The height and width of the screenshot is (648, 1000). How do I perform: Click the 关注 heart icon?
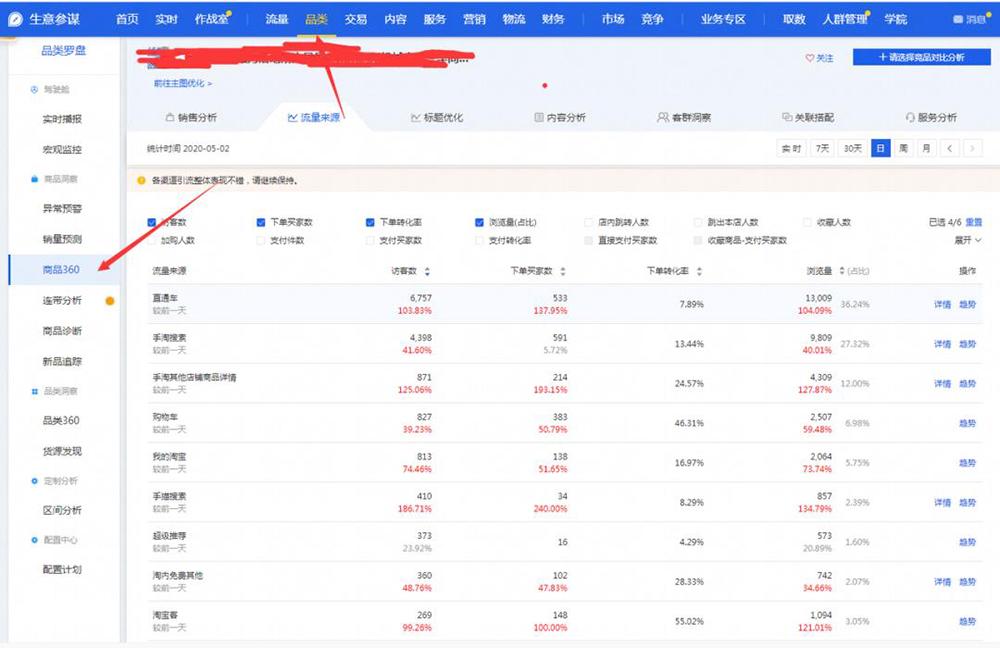pos(810,59)
